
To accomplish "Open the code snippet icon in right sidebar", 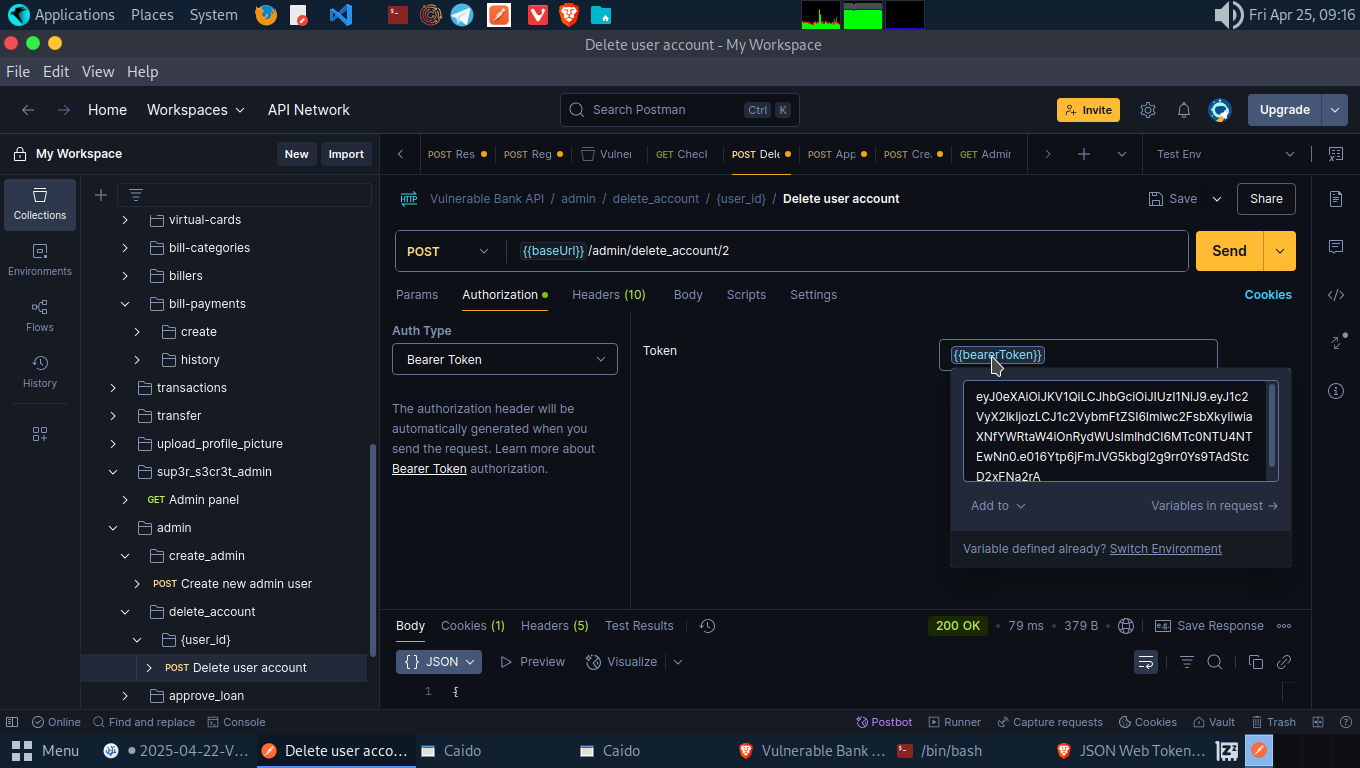I will [1336, 294].
